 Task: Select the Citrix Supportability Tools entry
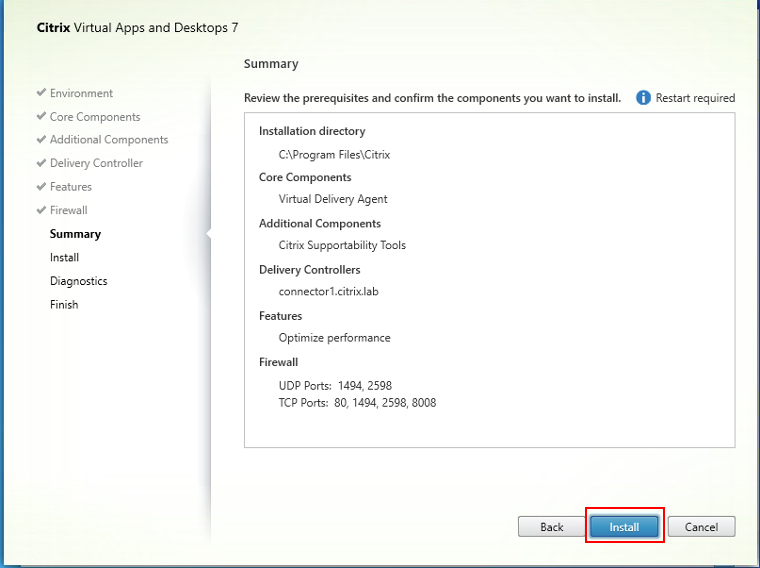point(342,245)
